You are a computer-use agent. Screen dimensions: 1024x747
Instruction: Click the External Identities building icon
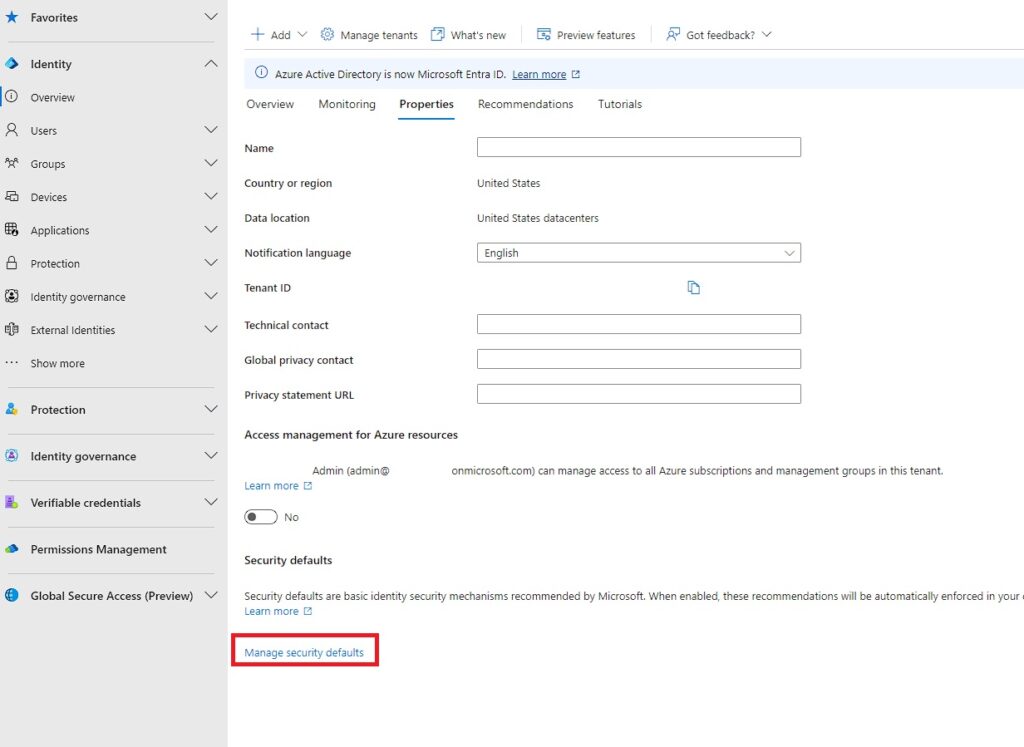(x=12, y=330)
